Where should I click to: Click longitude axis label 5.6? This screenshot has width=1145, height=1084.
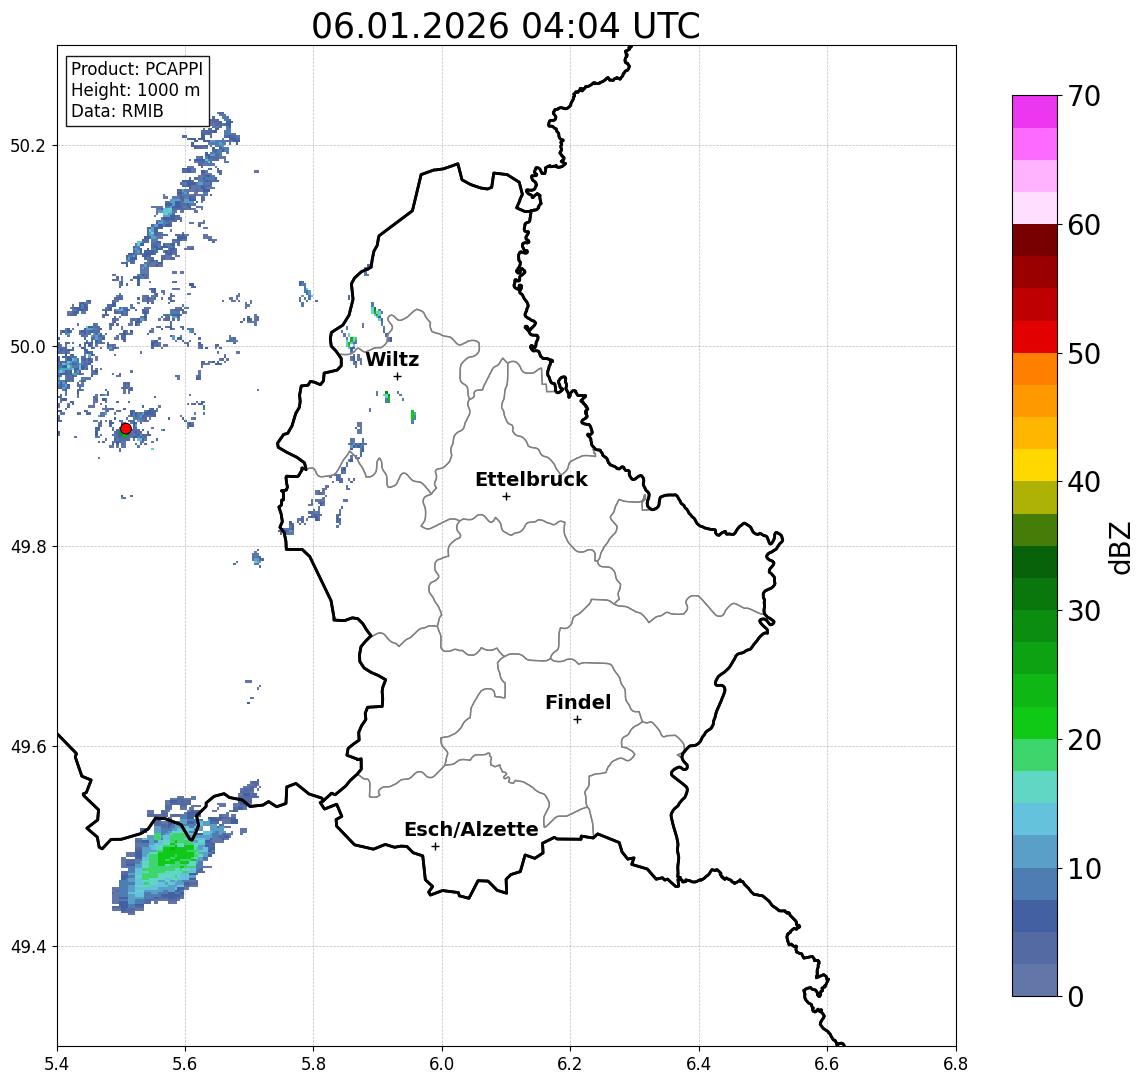185,1064
